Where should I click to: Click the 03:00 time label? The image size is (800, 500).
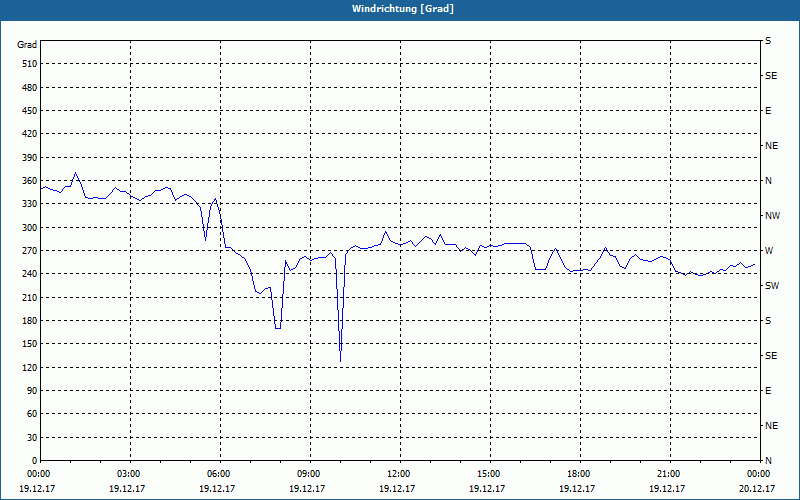pos(129,474)
